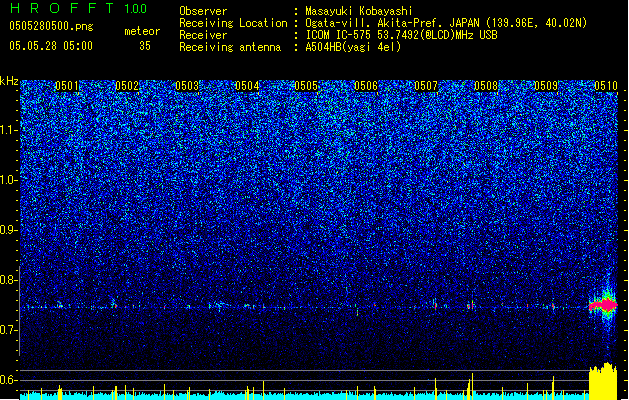The width and height of the screenshot is (629, 400).
Task: Click the 0.9 kHz axis label
Action: [9, 230]
